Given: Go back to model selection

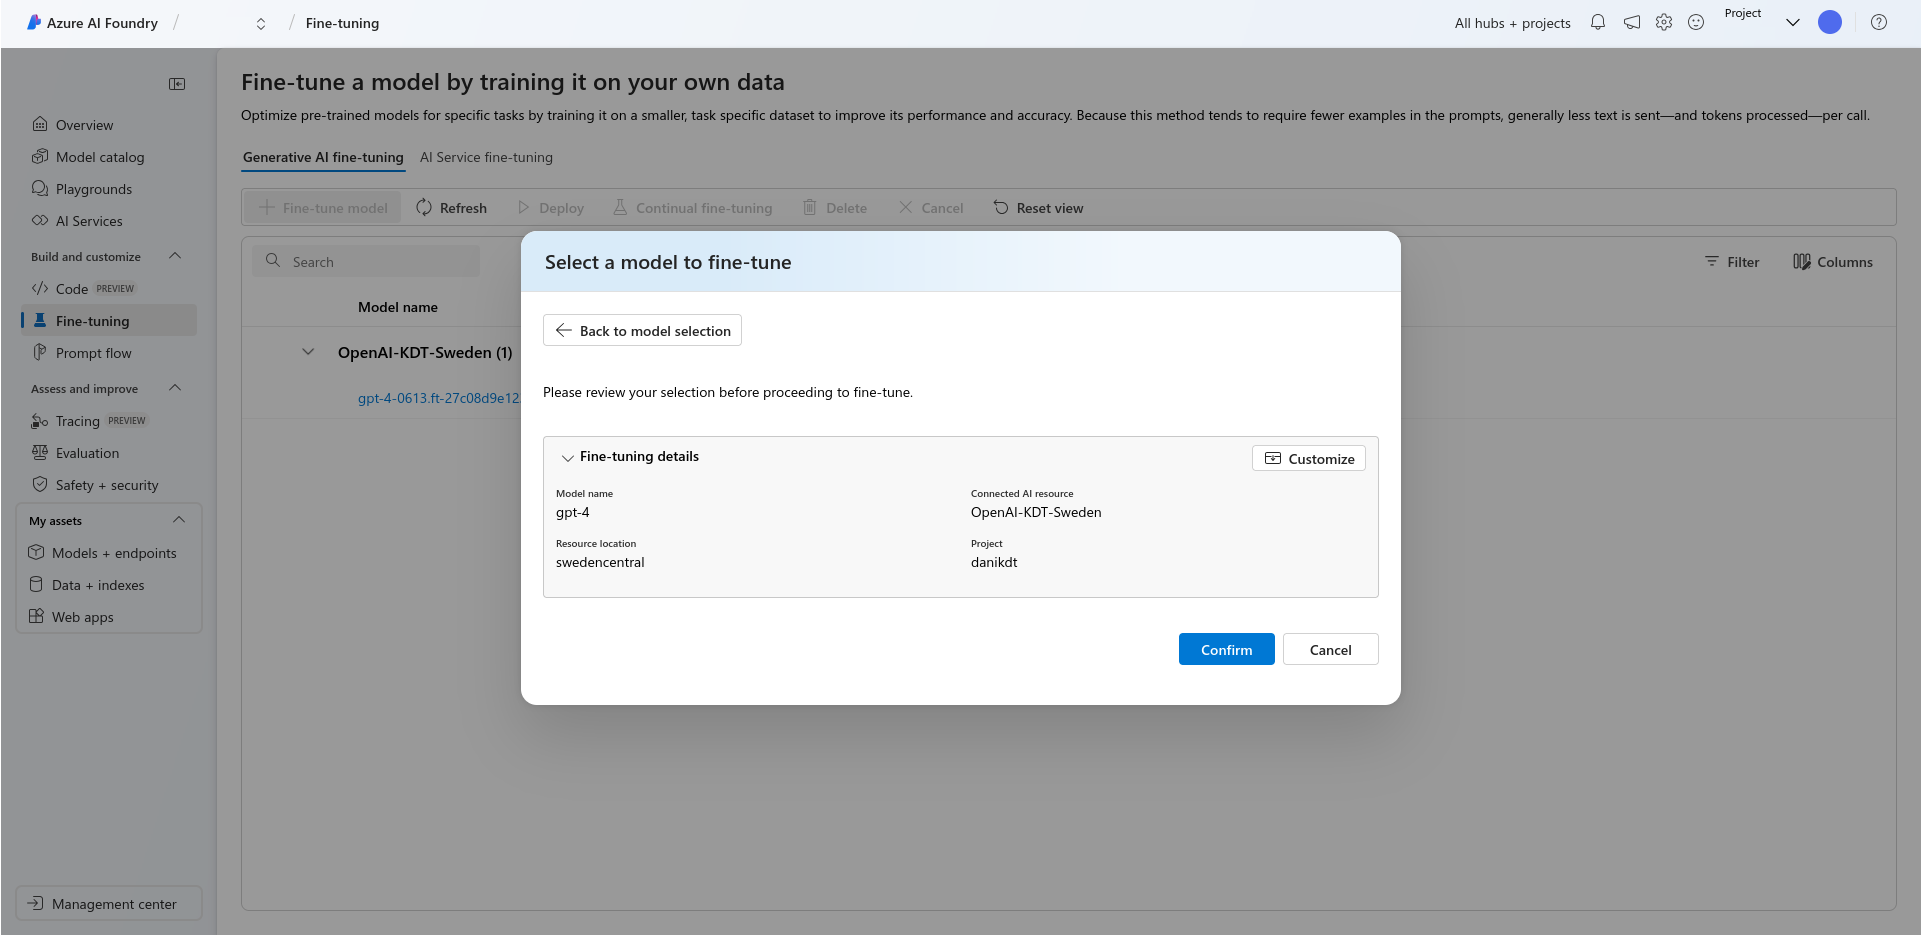Looking at the screenshot, I should [642, 331].
